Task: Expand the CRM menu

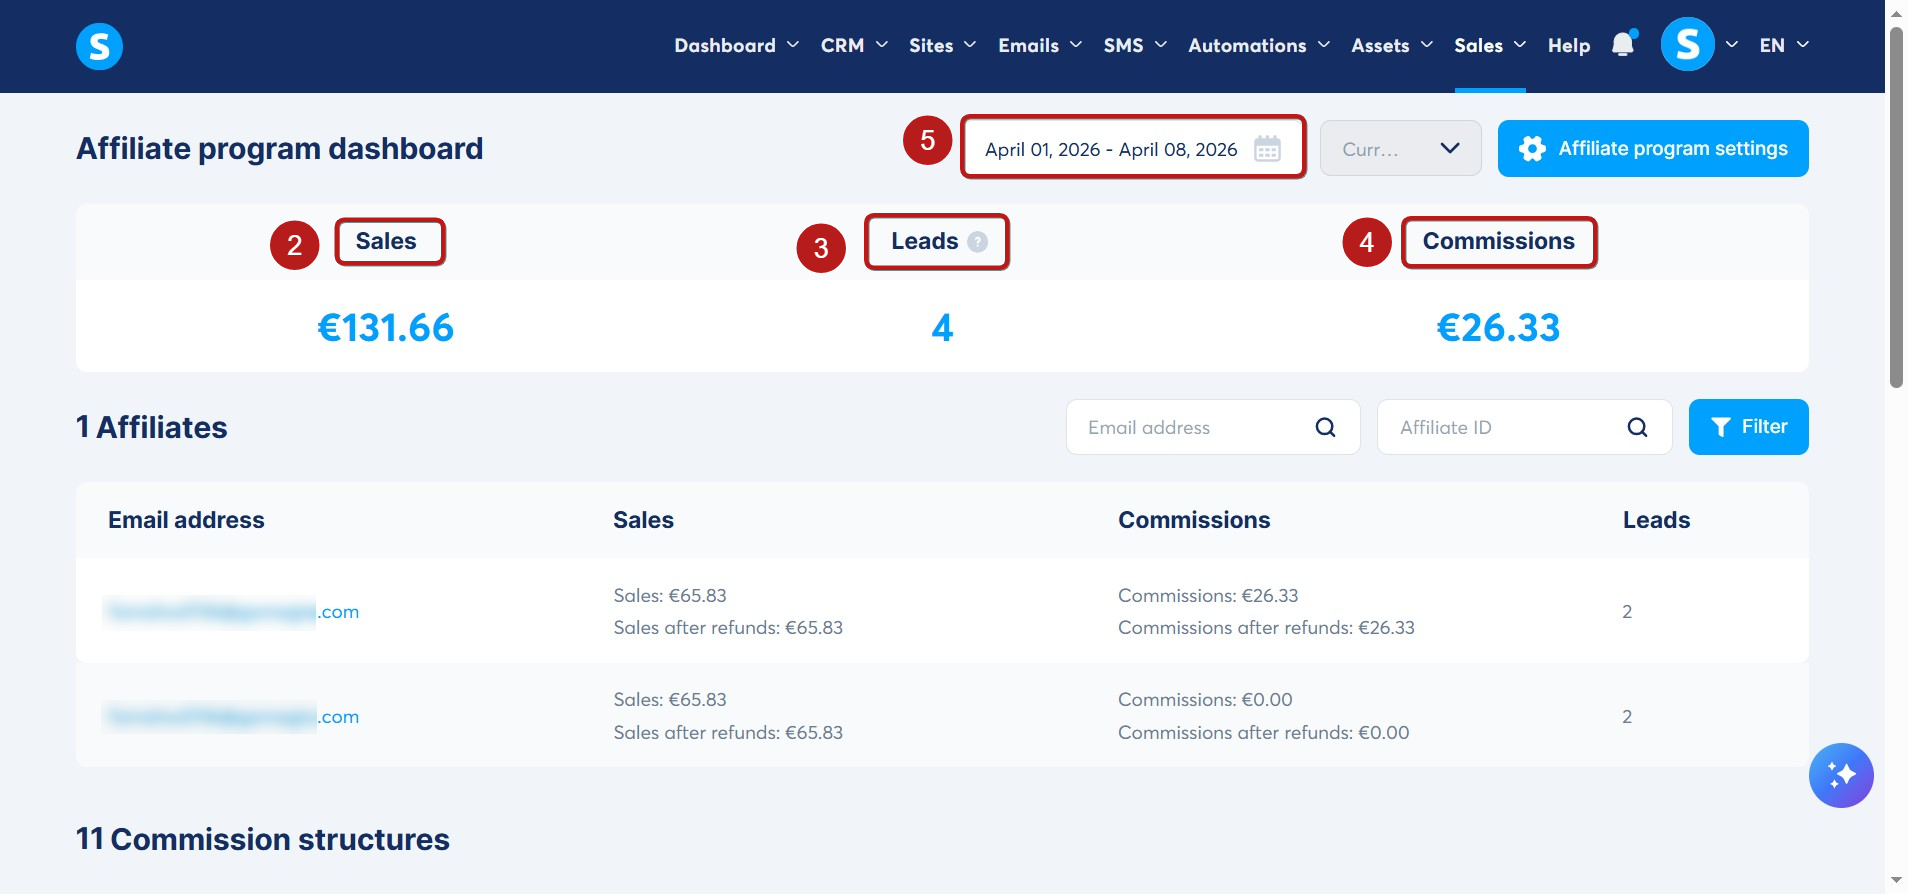Action: coord(854,45)
